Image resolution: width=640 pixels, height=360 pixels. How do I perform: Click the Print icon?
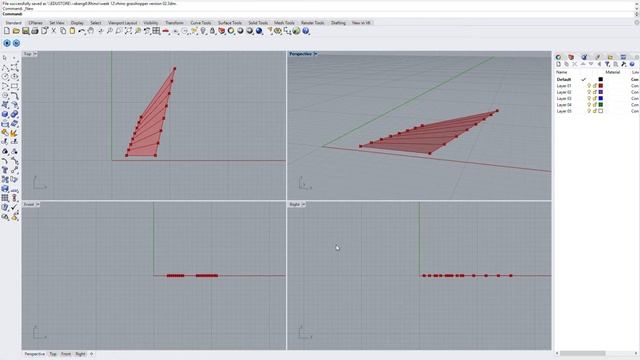(35, 31)
